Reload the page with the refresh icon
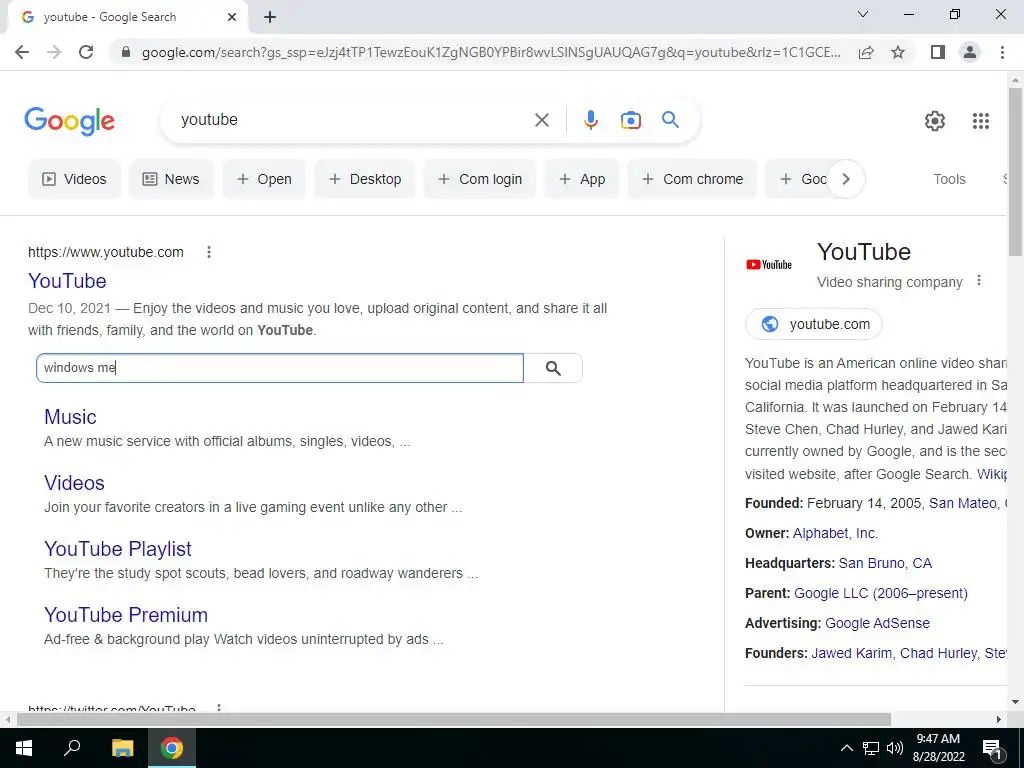1024x768 pixels. click(x=86, y=52)
